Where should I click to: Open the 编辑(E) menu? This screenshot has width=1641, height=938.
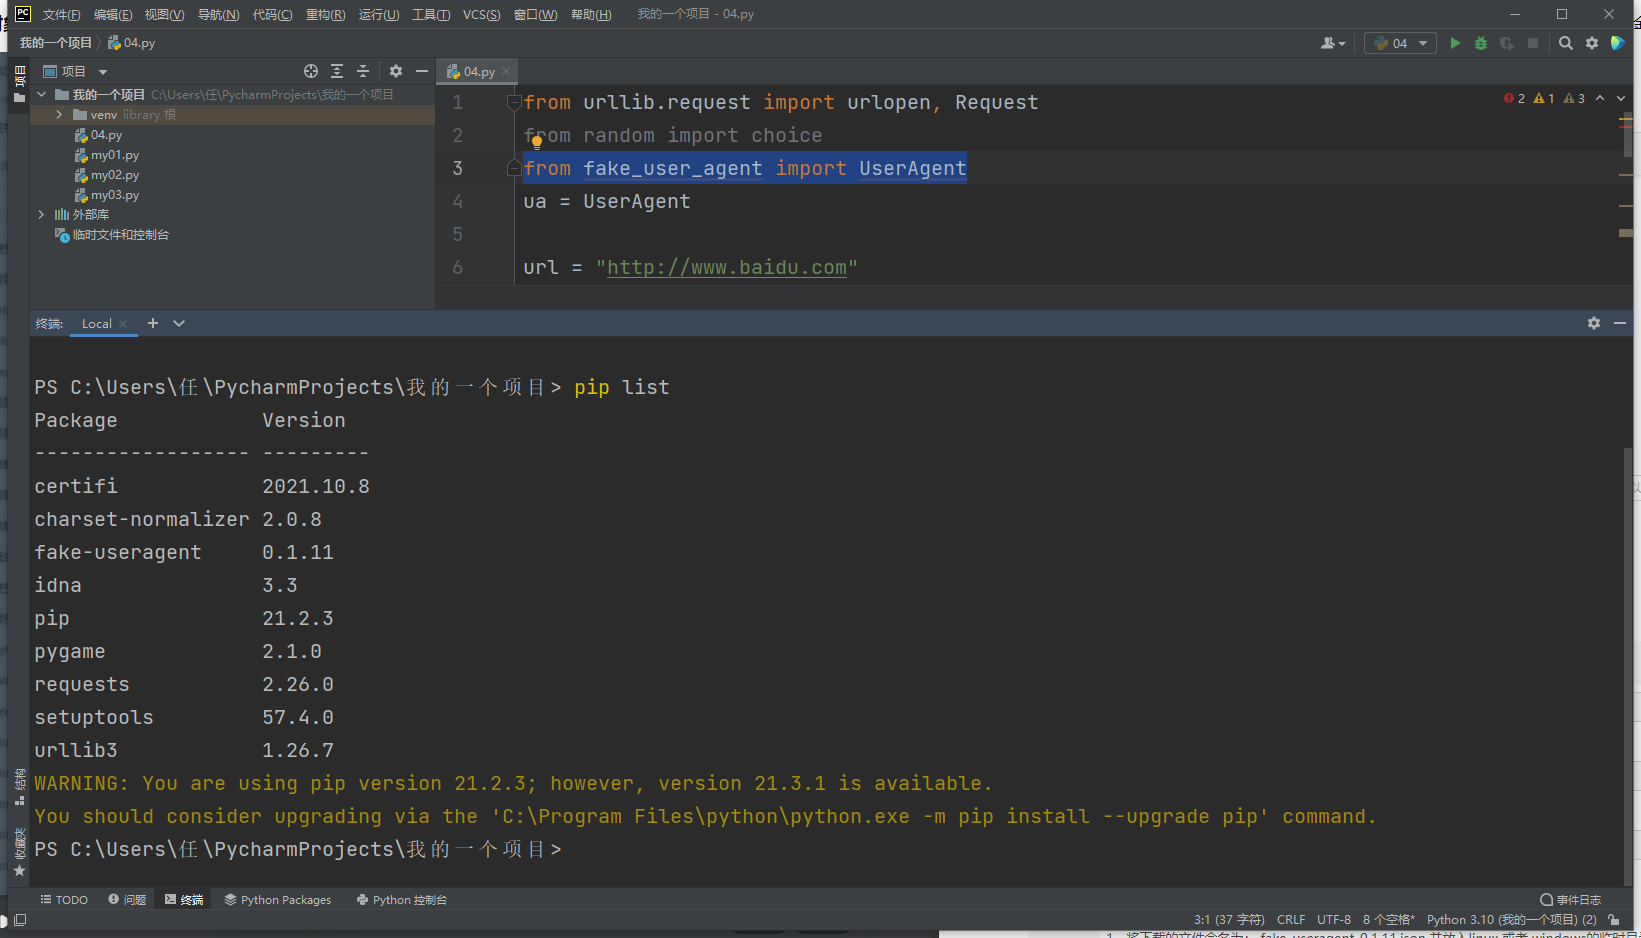(112, 14)
